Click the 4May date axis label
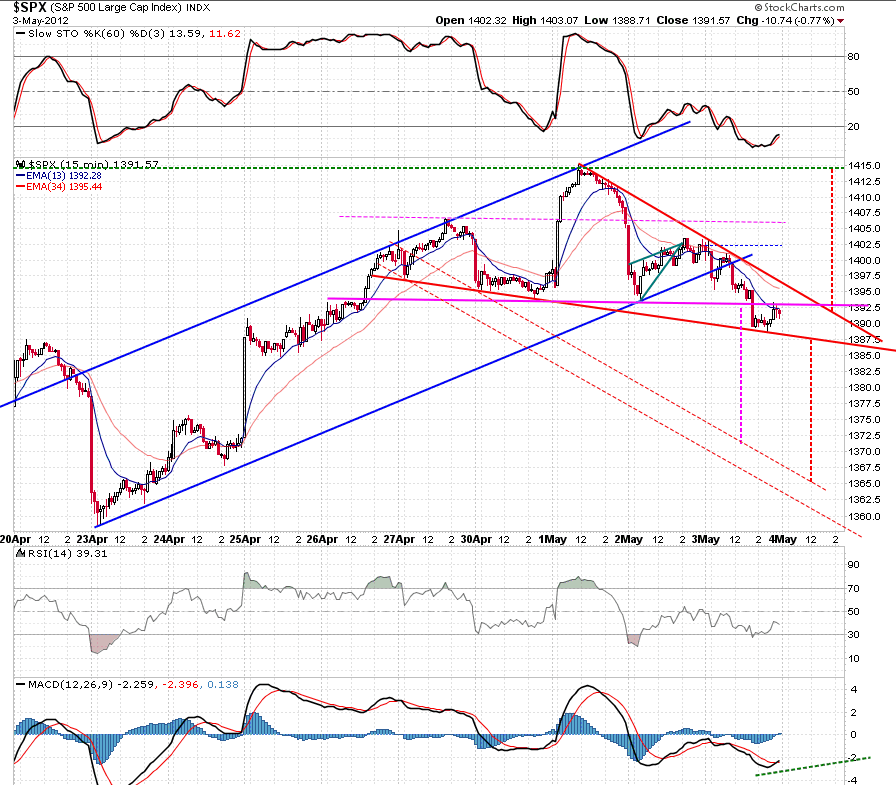This screenshot has height=785, width=896. [x=782, y=539]
